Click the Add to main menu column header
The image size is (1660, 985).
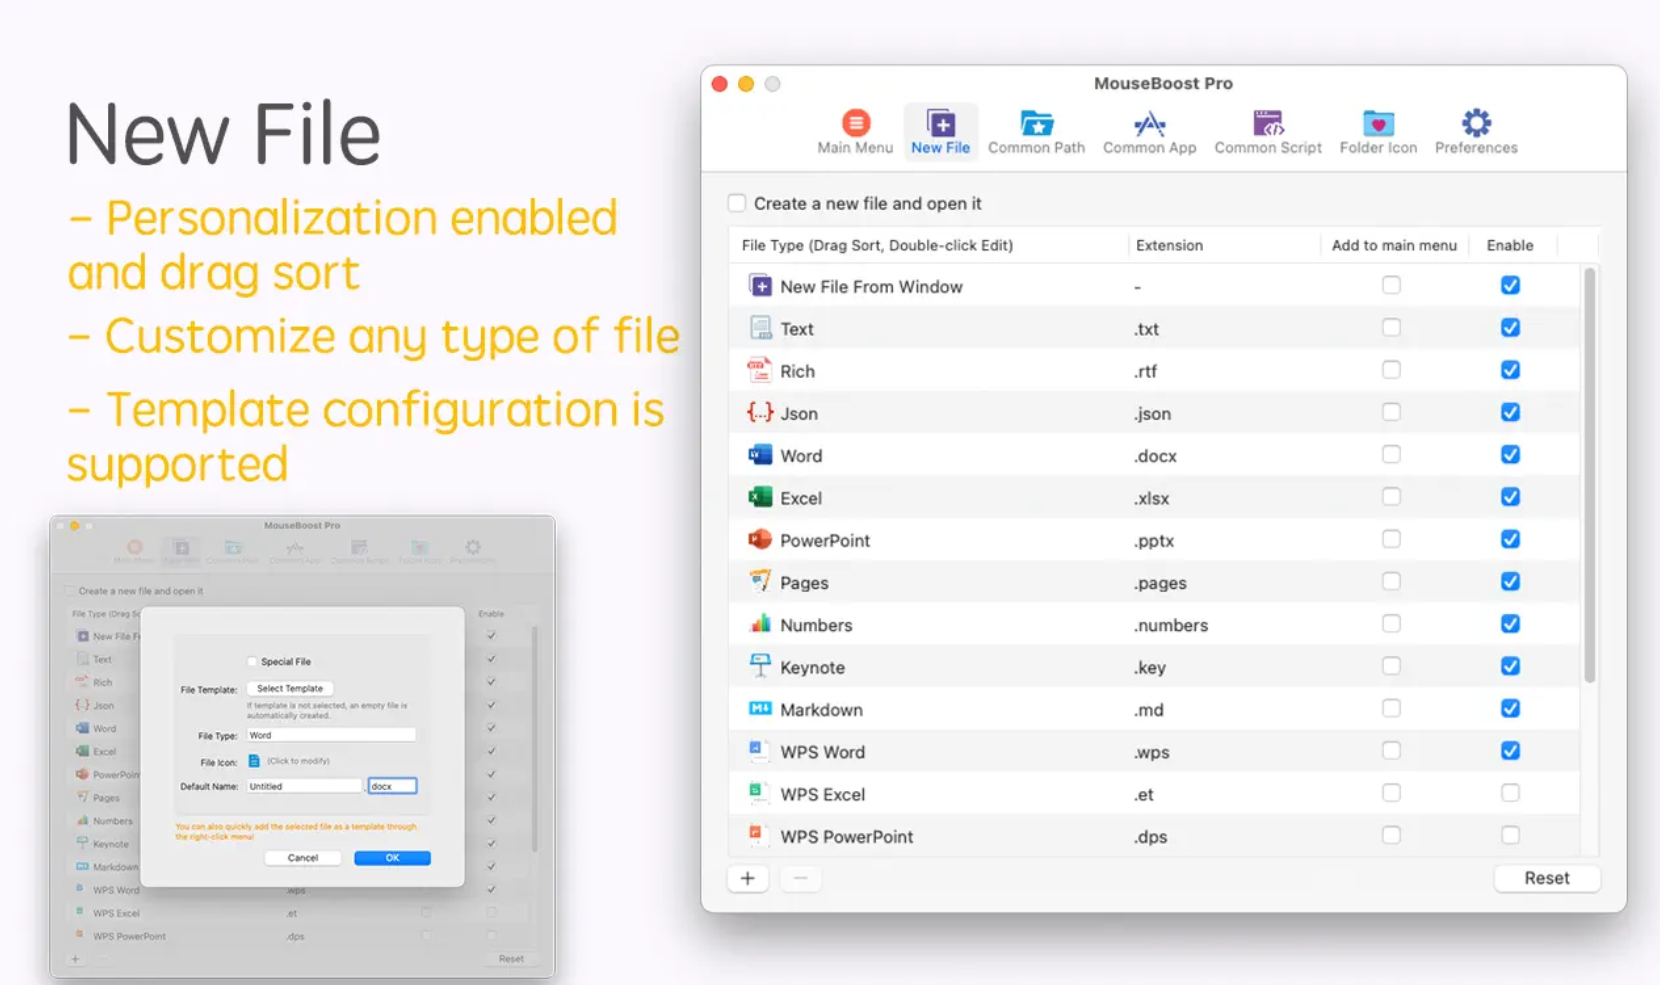pos(1394,245)
